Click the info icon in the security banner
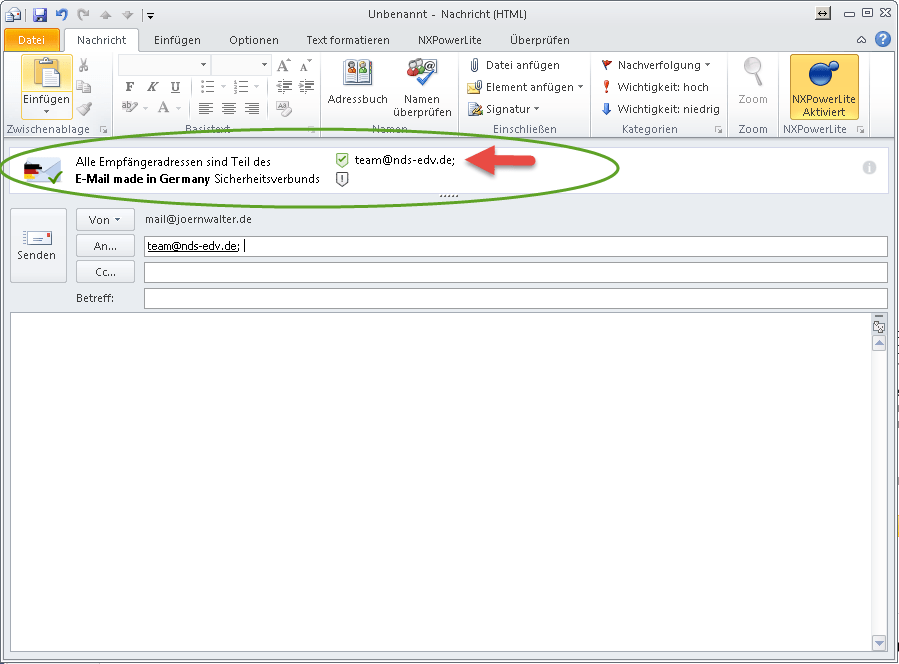899x664 pixels. 869,167
